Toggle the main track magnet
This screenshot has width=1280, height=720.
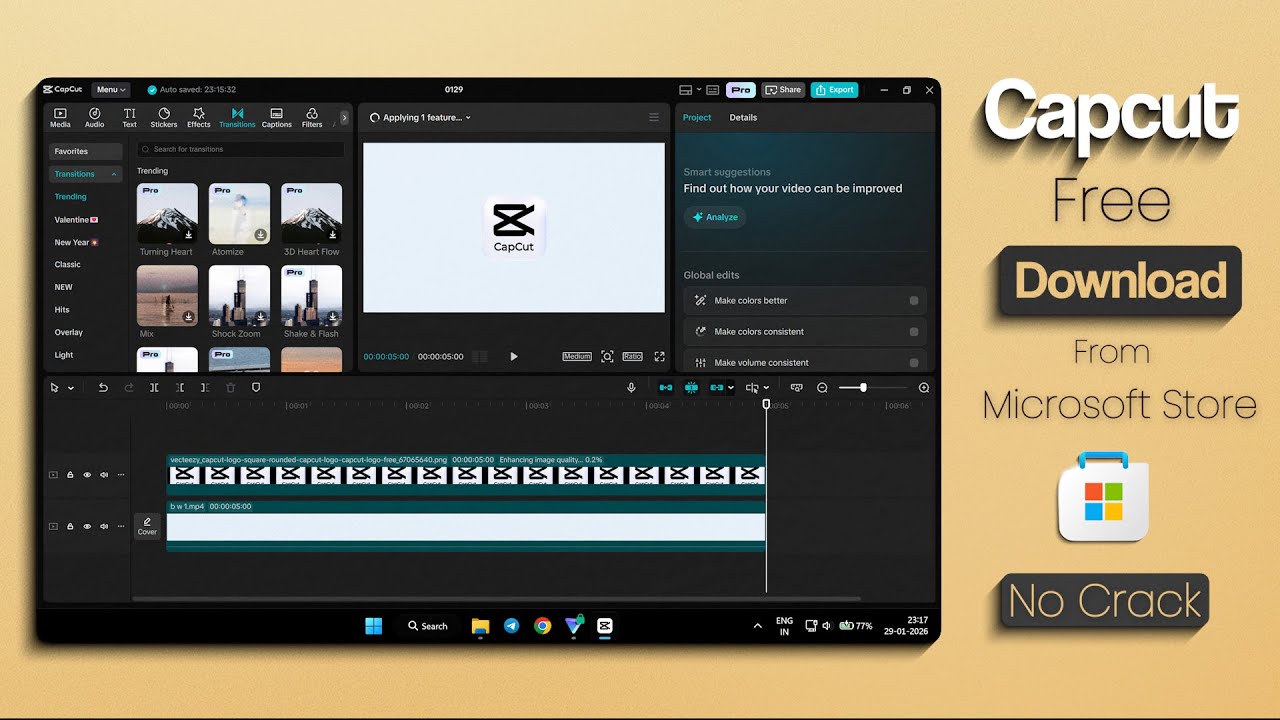point(666,388)
